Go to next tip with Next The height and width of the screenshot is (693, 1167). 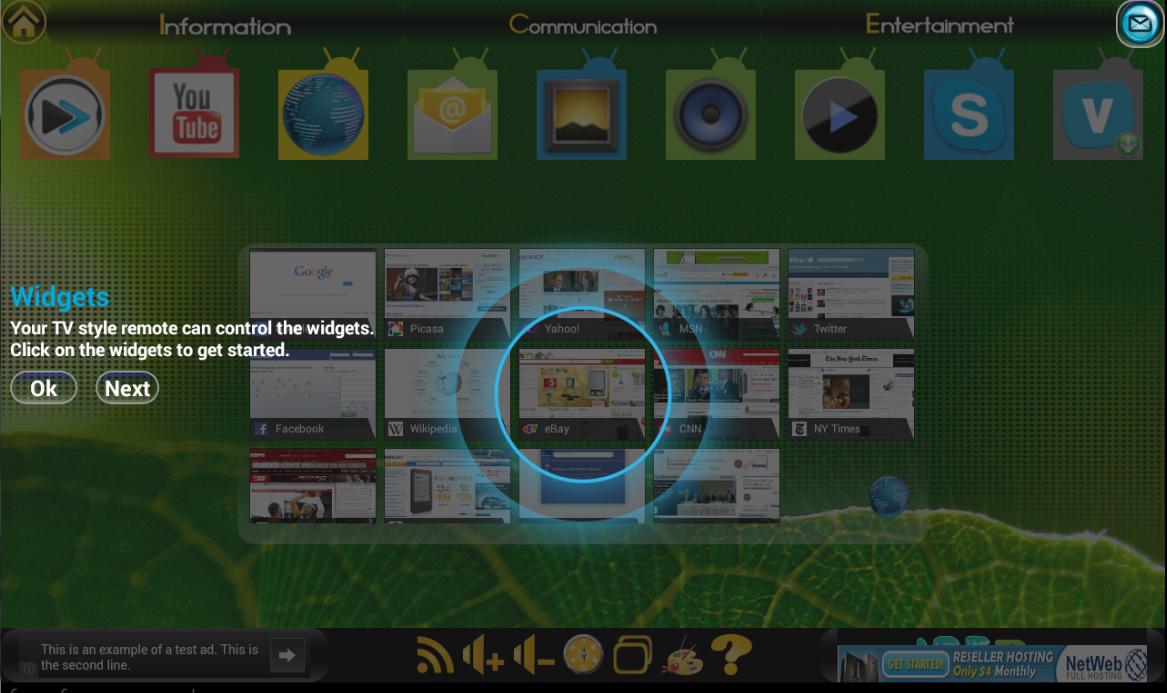point(127,388)
